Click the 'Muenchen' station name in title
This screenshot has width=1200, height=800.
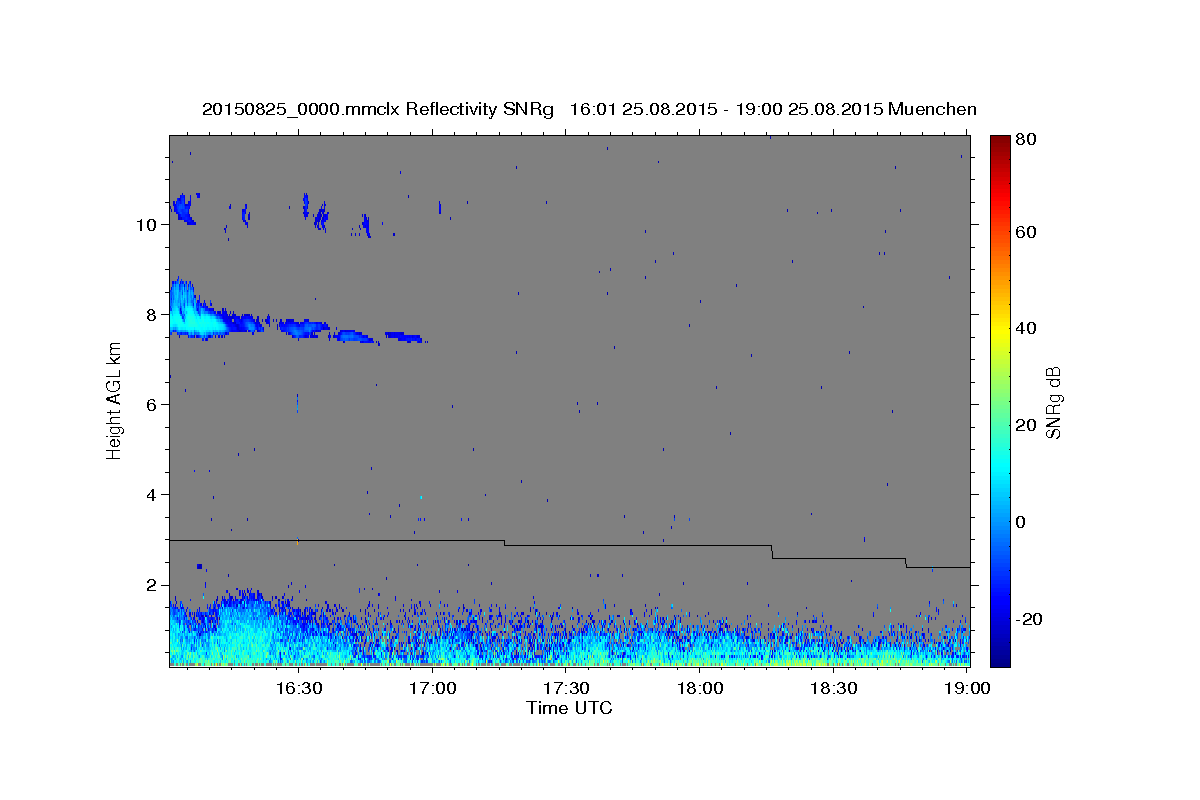[x=932, y=109]
